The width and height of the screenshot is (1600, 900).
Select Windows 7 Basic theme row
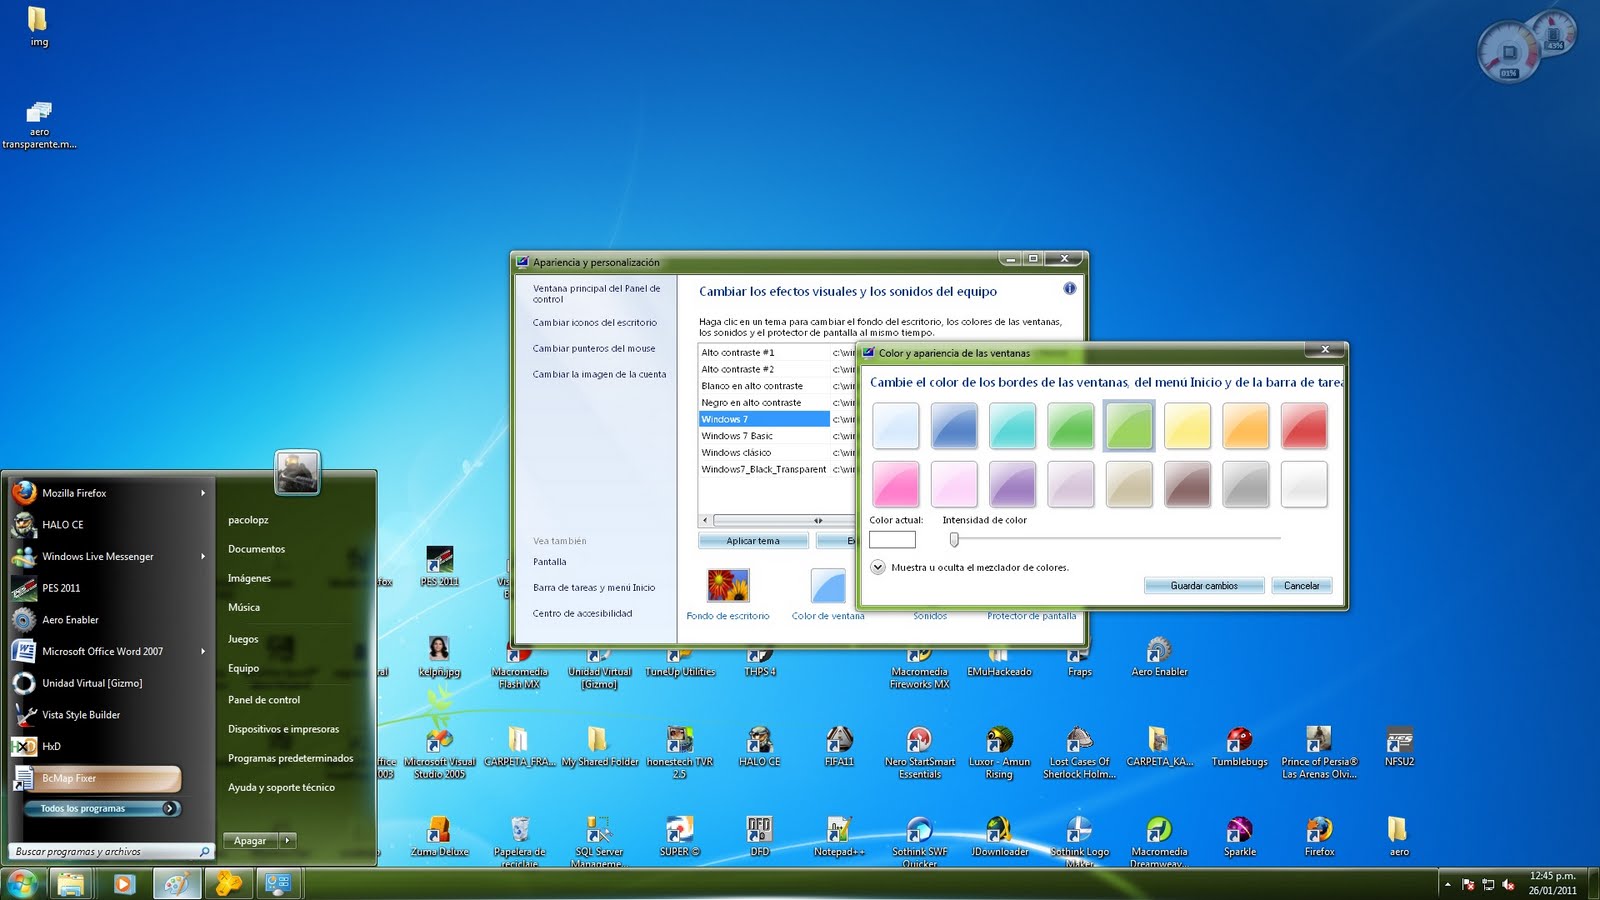[776, 436]
